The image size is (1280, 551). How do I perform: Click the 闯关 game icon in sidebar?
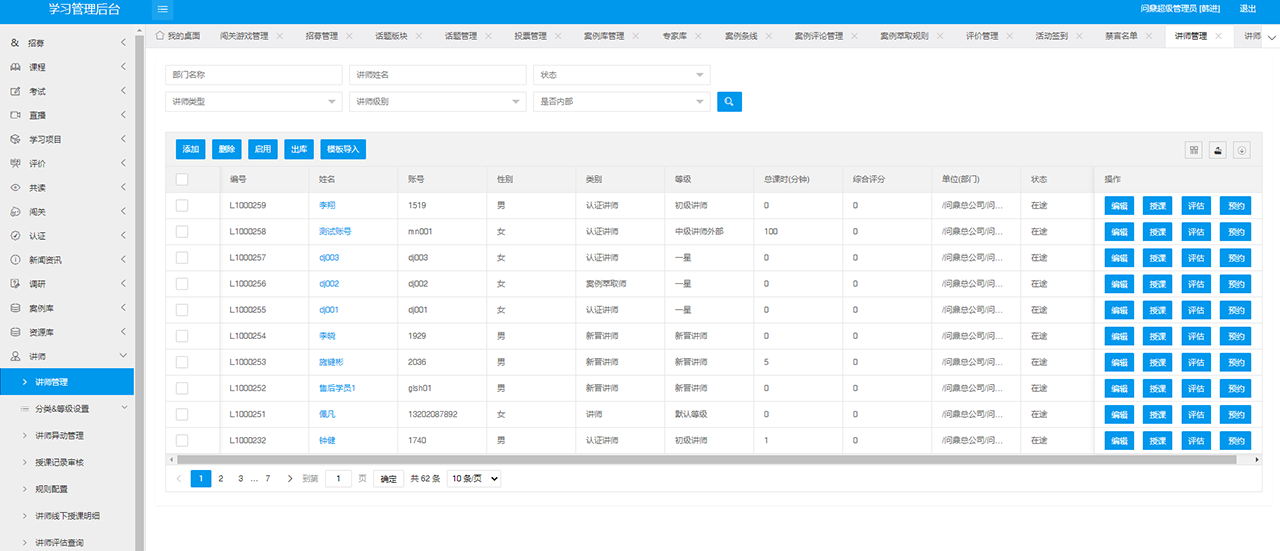pyautogui.click(x=15, y=211)
